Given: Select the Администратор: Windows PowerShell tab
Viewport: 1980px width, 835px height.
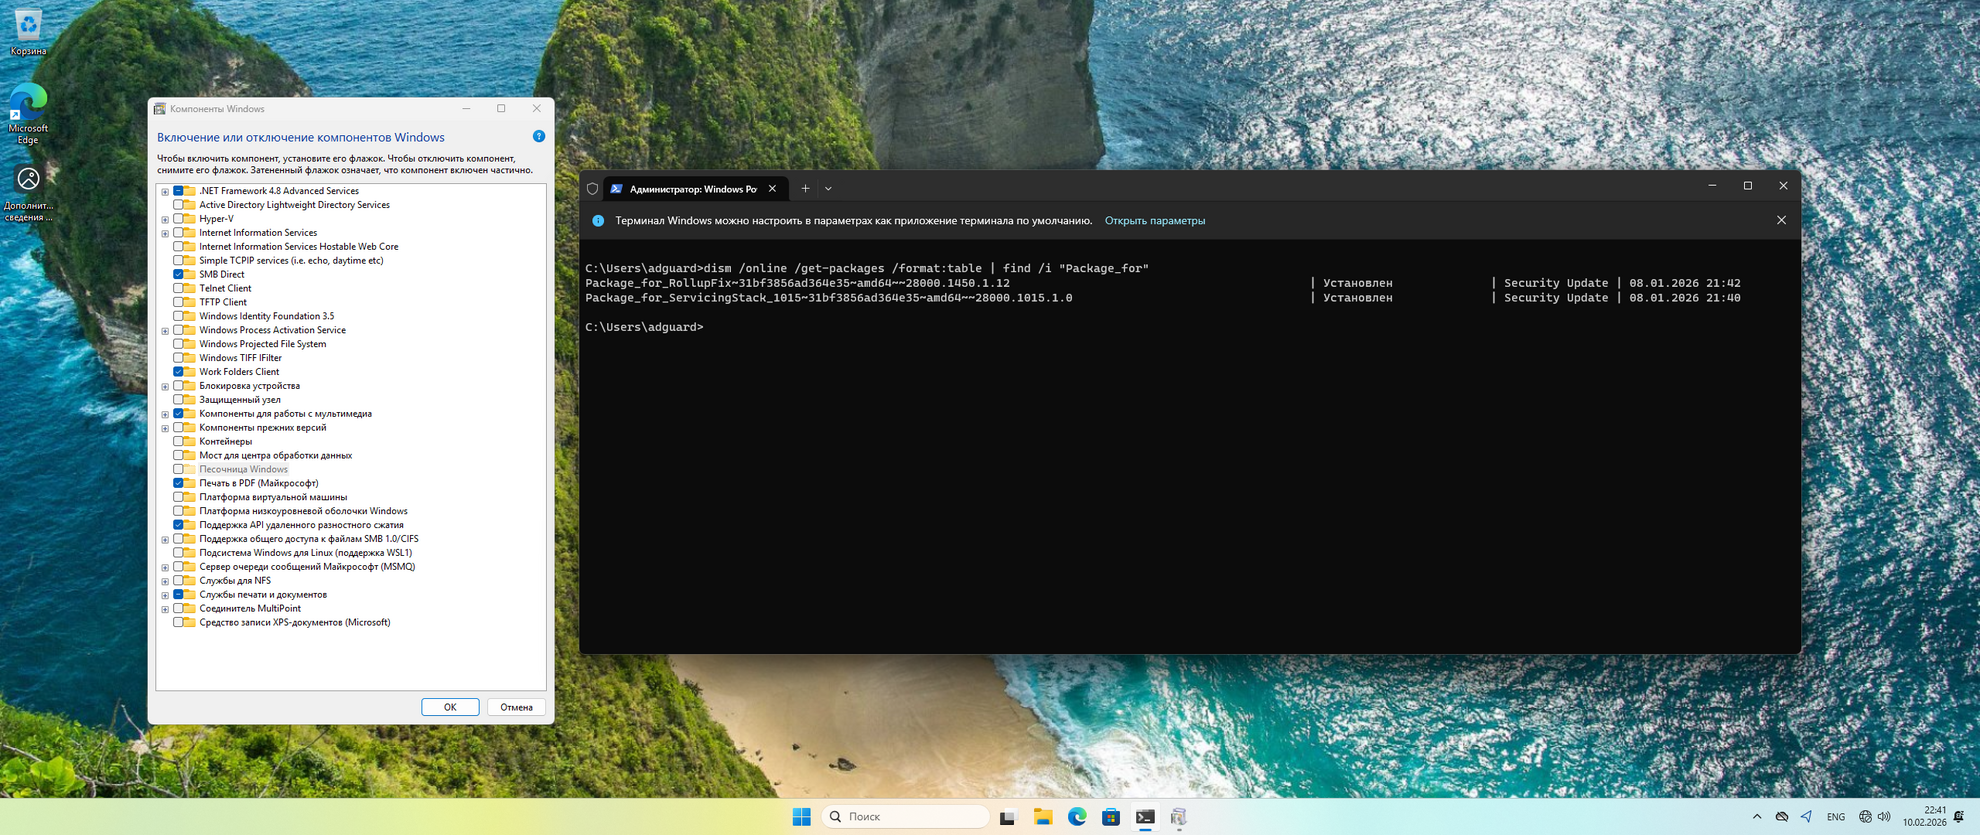Looking at the screenshot, I should tap(692, 189).
